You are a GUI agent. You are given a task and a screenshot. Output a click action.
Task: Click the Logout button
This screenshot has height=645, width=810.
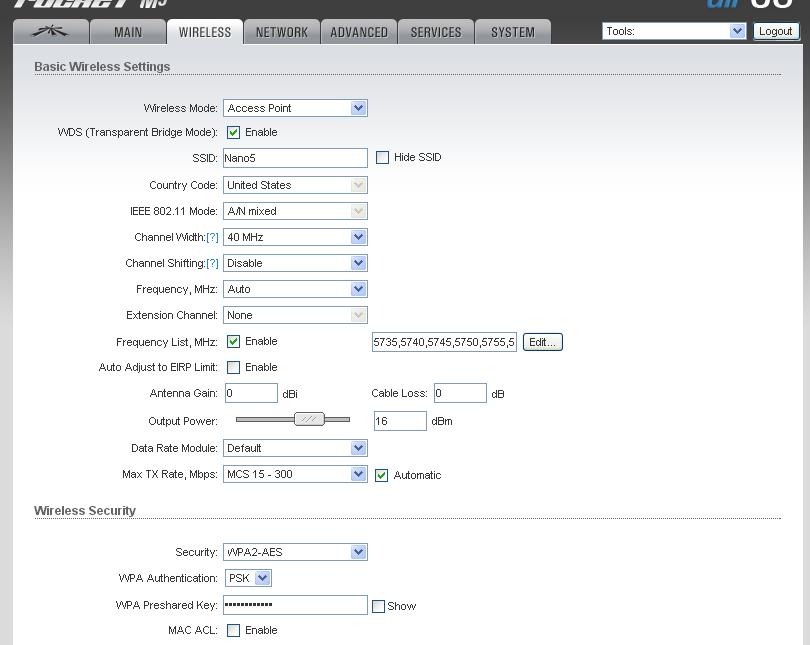775,31
